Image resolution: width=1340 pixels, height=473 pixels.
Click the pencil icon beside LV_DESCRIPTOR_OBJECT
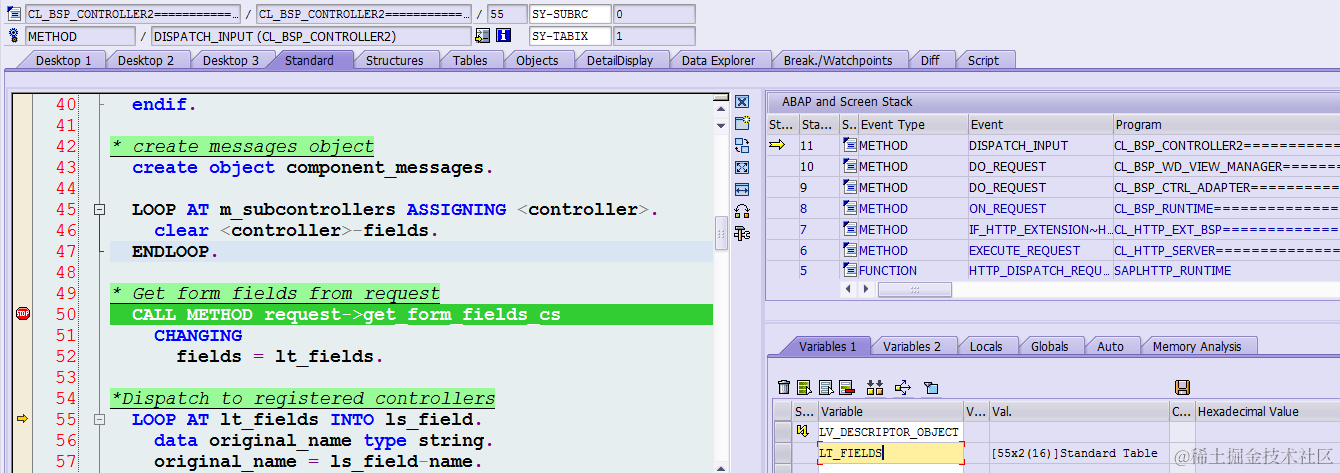coord(802,432)
